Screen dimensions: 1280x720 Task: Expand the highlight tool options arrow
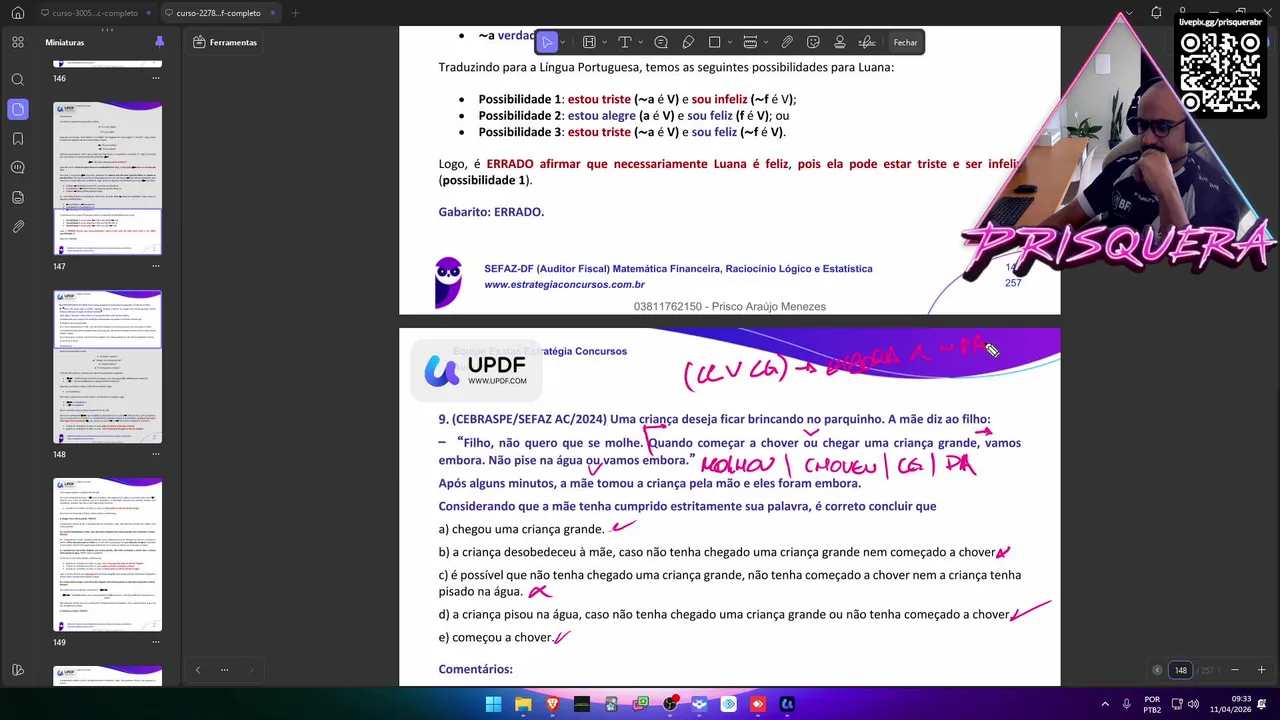click(x=603, y=42)
